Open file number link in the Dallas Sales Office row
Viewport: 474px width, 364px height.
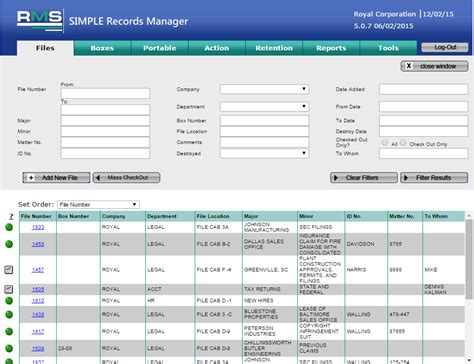(38, 244)
